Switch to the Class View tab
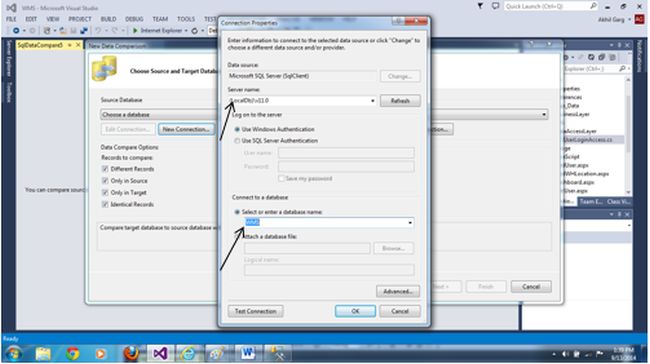Screen dimensions: 650x364 (x=619, y=201)
